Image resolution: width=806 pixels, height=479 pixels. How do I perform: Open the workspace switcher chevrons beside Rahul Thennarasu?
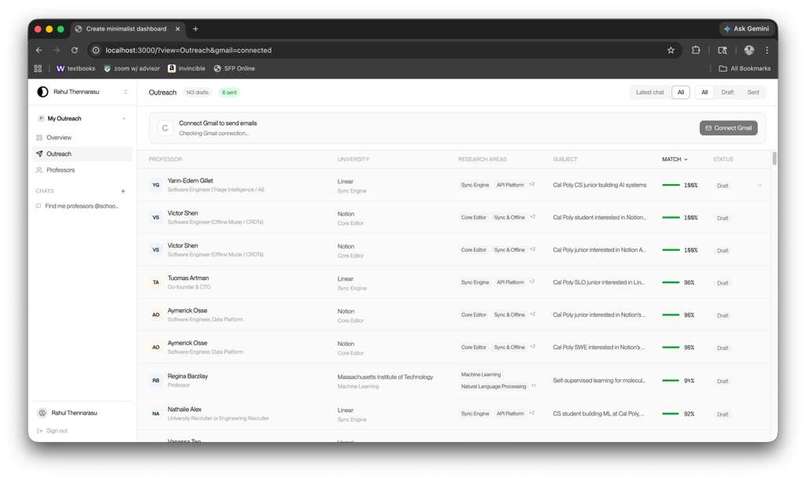point(125,92)
